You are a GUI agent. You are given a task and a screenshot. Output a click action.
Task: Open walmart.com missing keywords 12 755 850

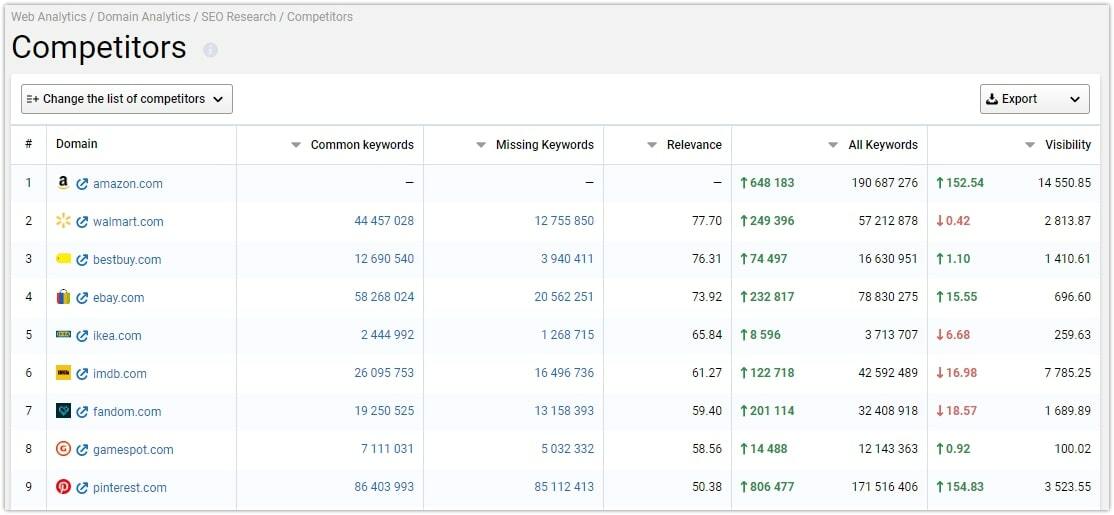tap(564, 221)
